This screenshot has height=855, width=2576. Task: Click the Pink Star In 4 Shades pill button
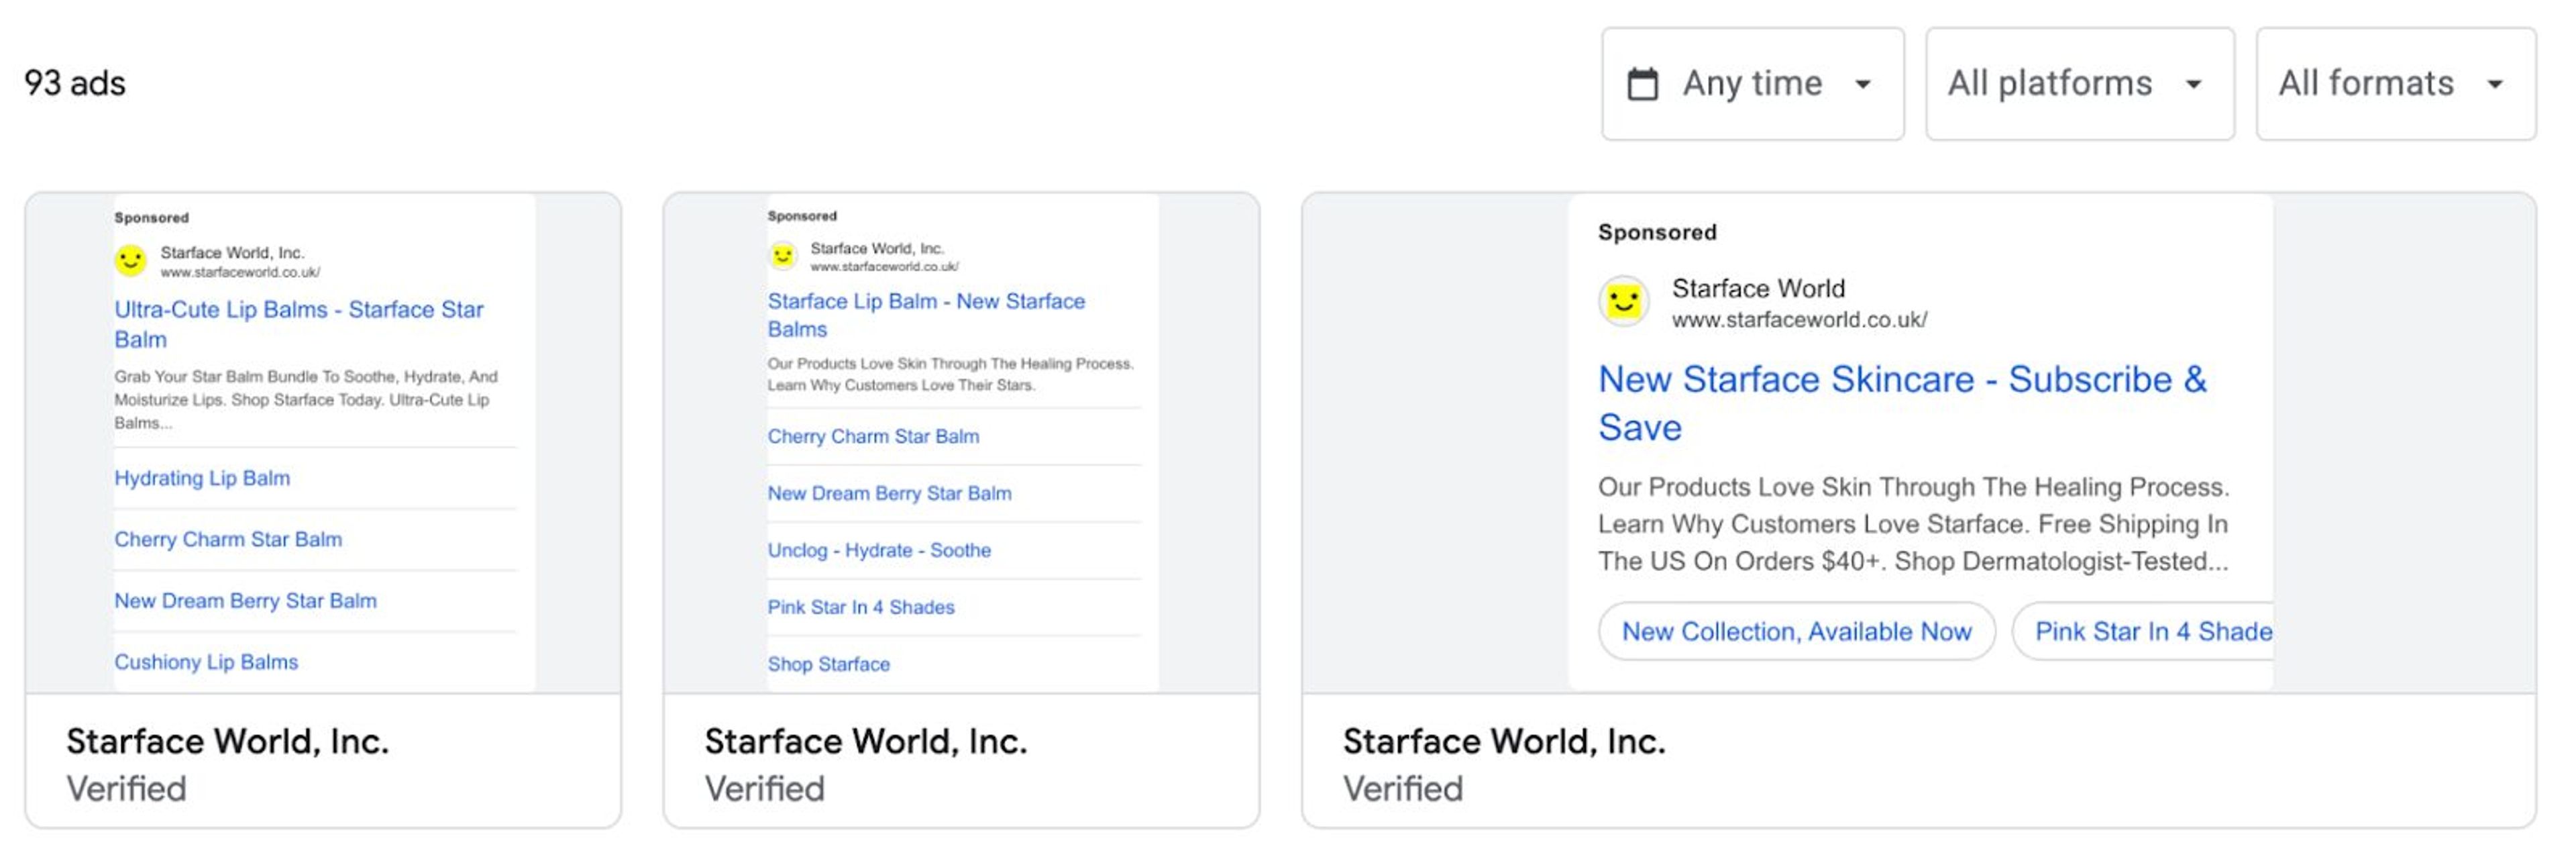2150,632
